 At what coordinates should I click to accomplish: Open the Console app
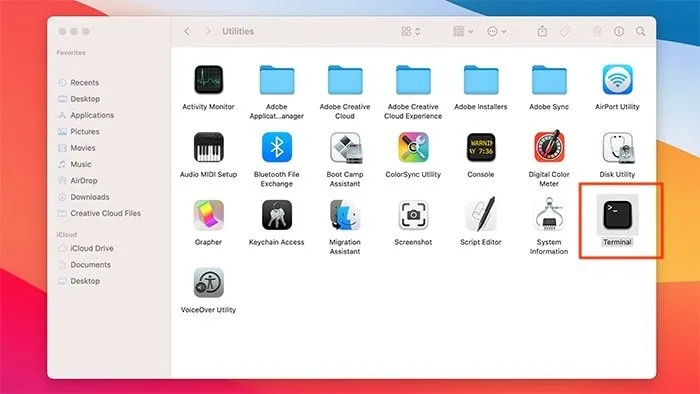coord(481,147)
